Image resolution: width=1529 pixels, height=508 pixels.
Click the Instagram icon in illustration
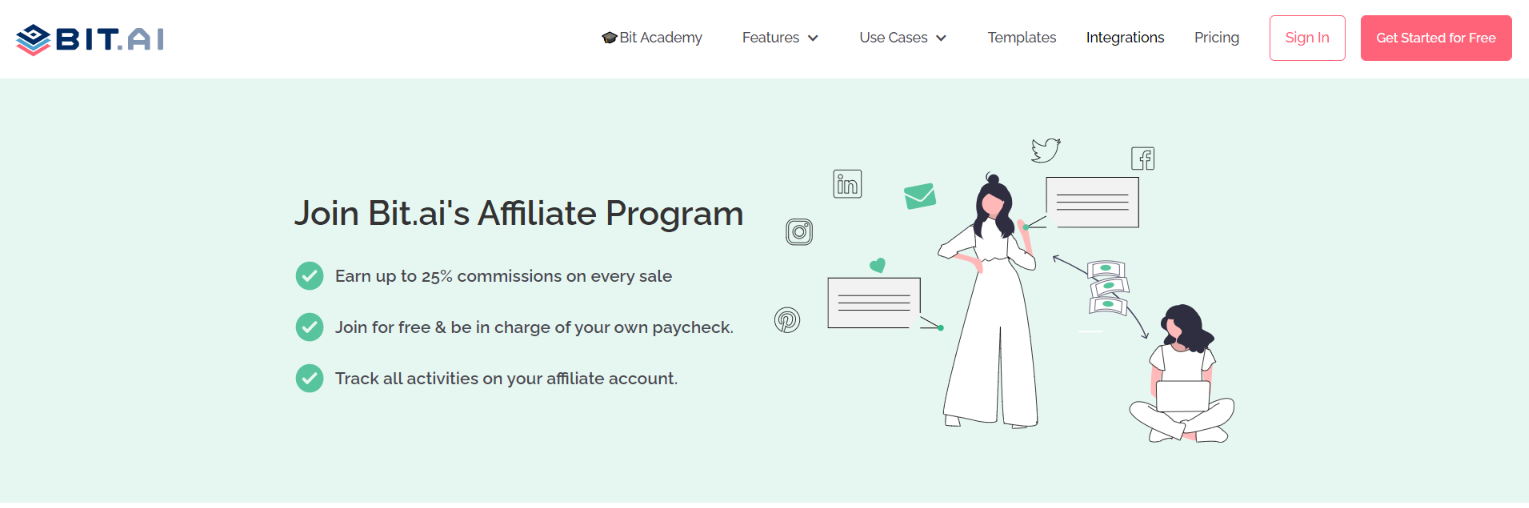[799, 232]
